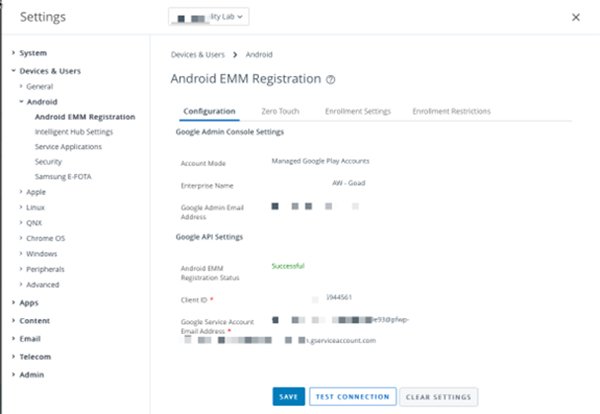Image resolution: width=600 pixels, height=414 pixels.
Task: Click the Clear Settings button
Action: (x=438, y=397)
